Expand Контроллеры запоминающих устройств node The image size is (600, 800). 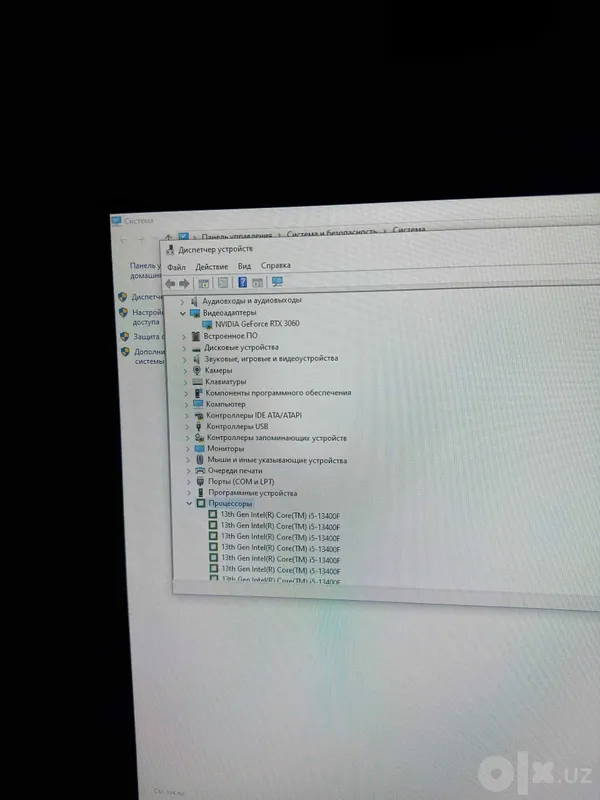(187, 438)
